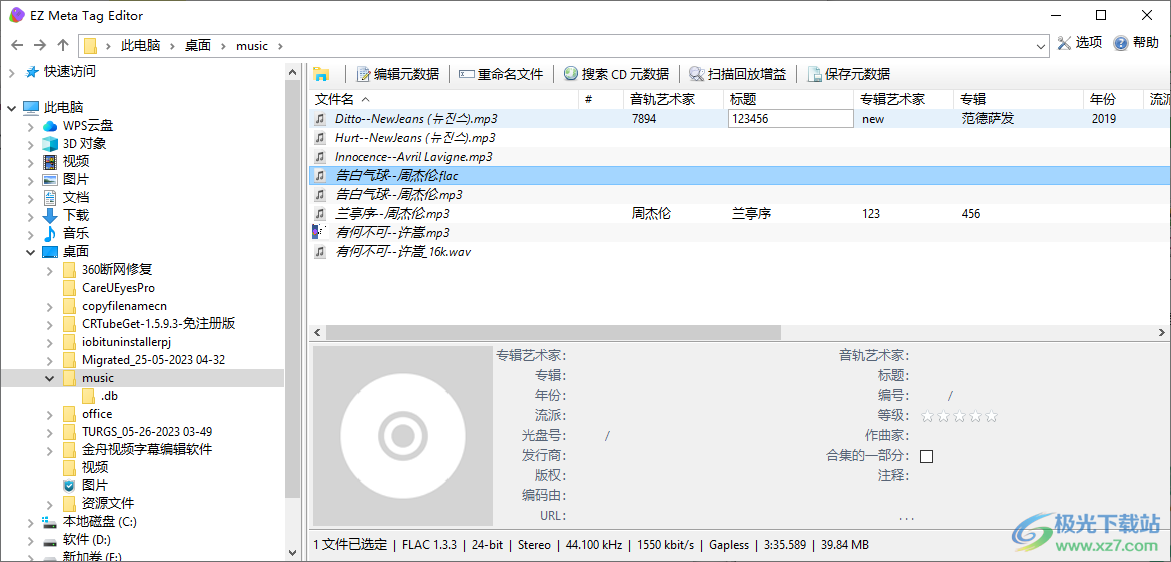Open 选项 settings
Viewport: 1171px width, 562px height.
[1080, 43]
